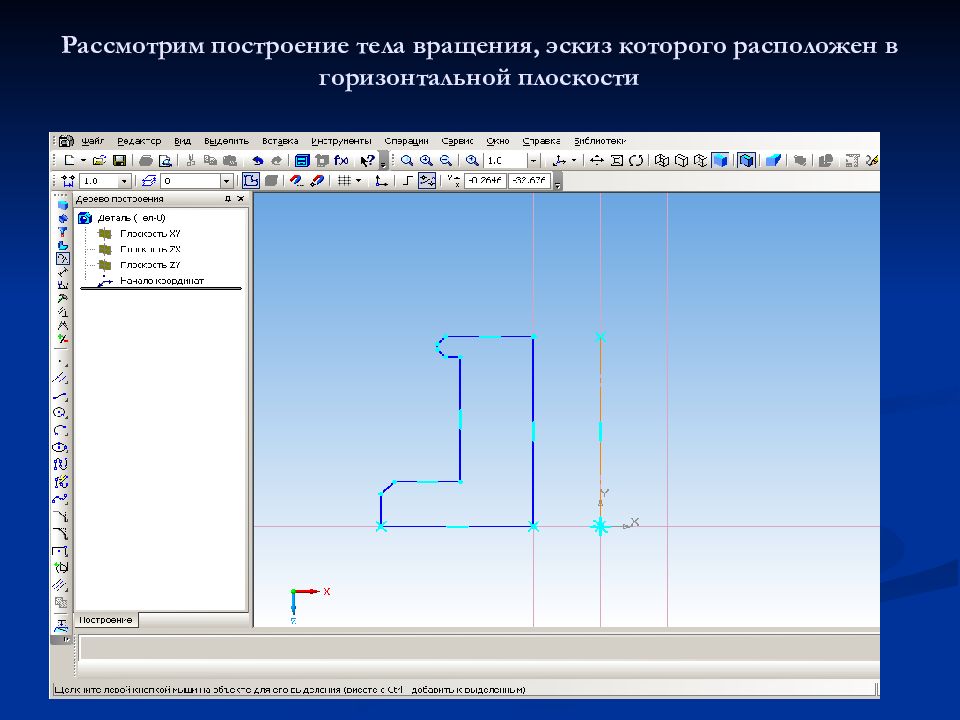Open the Файл menu

tap(92, 141)
